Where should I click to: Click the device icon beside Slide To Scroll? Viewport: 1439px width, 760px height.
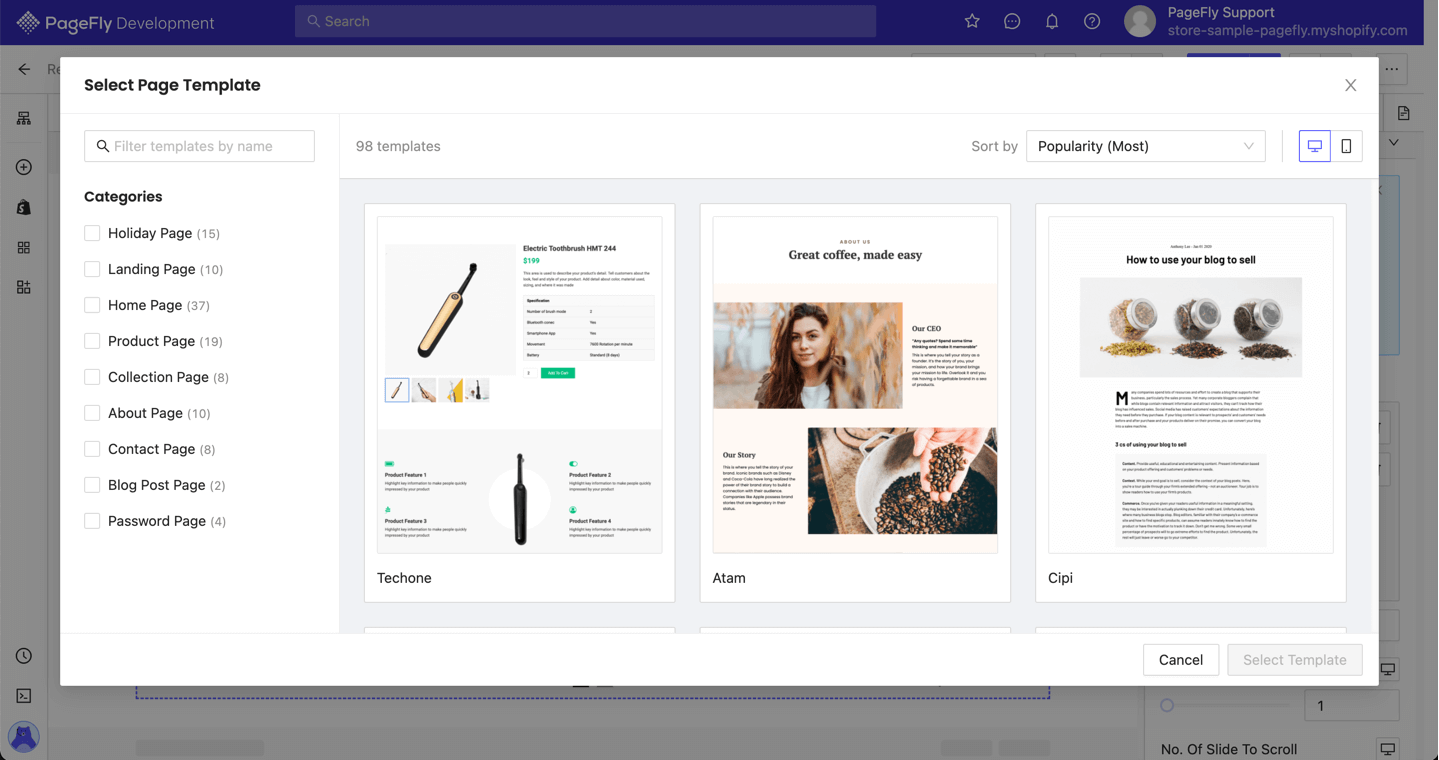coord(1388,748)
